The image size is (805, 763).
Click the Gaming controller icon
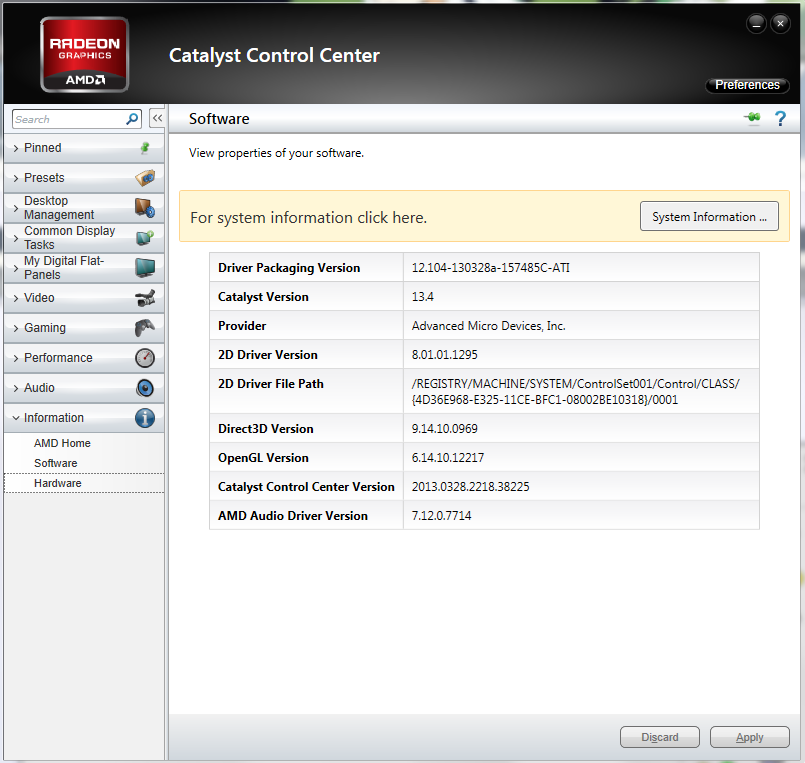pos(145,328)
